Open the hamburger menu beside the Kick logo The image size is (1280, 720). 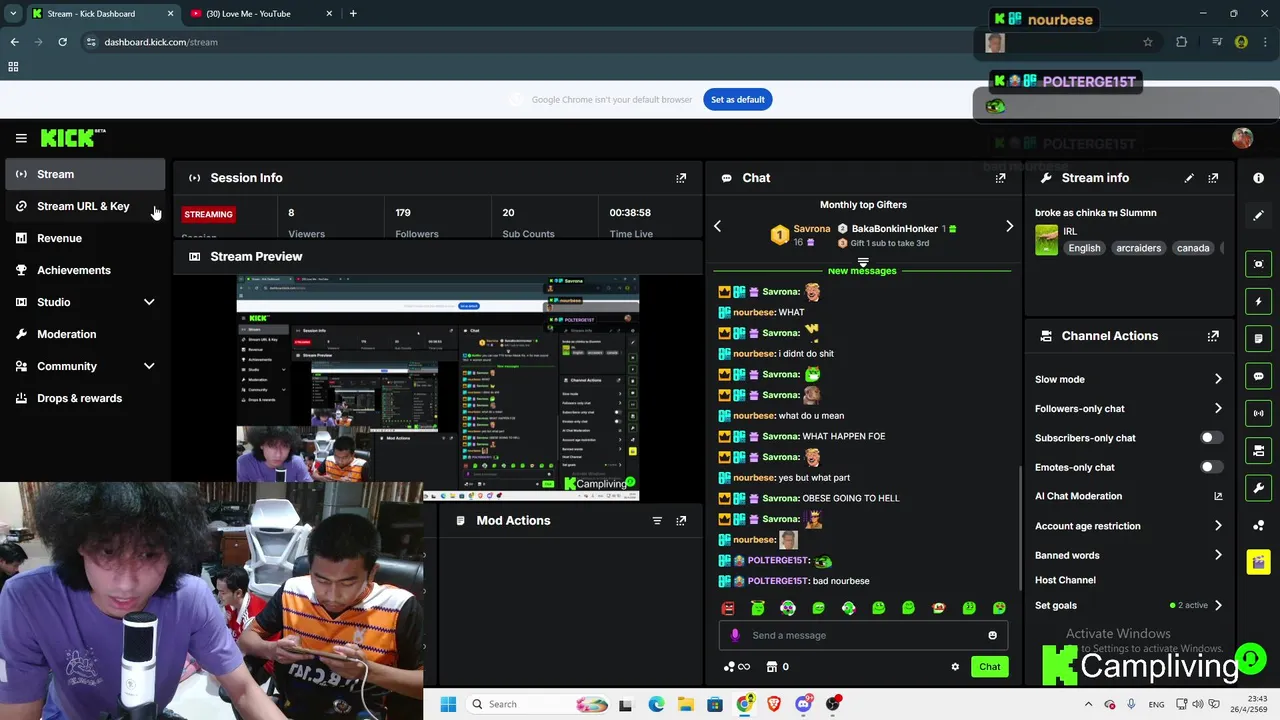point(21,138)
